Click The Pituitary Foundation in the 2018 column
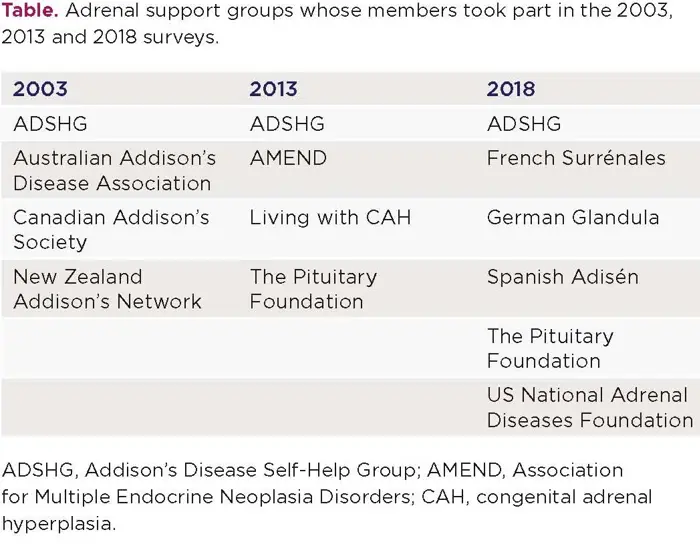Image resolution: width=700 pixels, height=548 pixels. point(550,348)
